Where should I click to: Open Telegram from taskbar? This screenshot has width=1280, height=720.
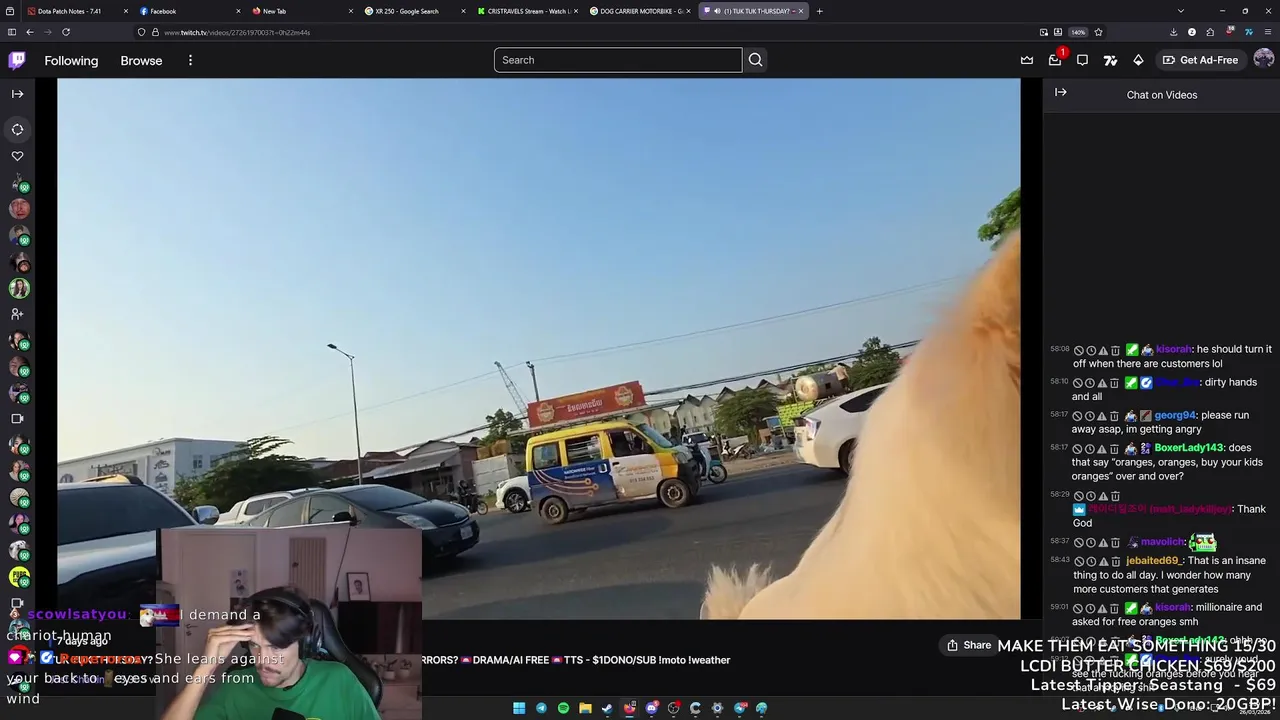point(541,708)
